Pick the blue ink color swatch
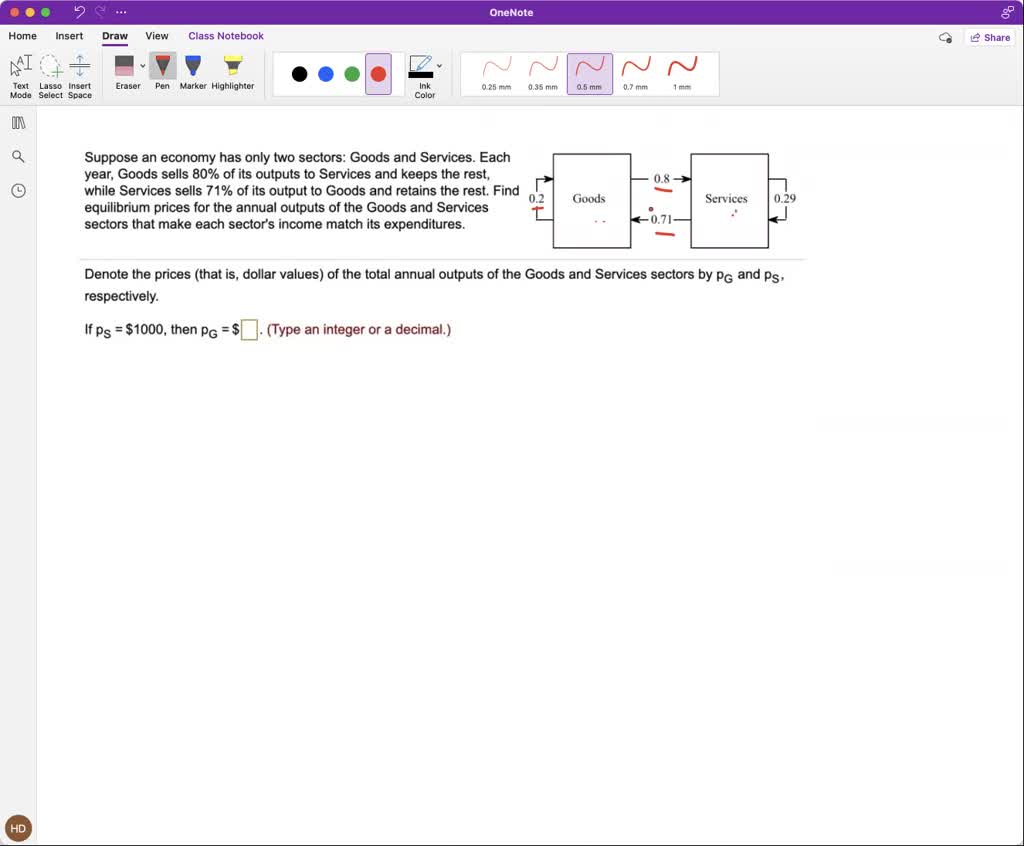 tap(324, 73)
